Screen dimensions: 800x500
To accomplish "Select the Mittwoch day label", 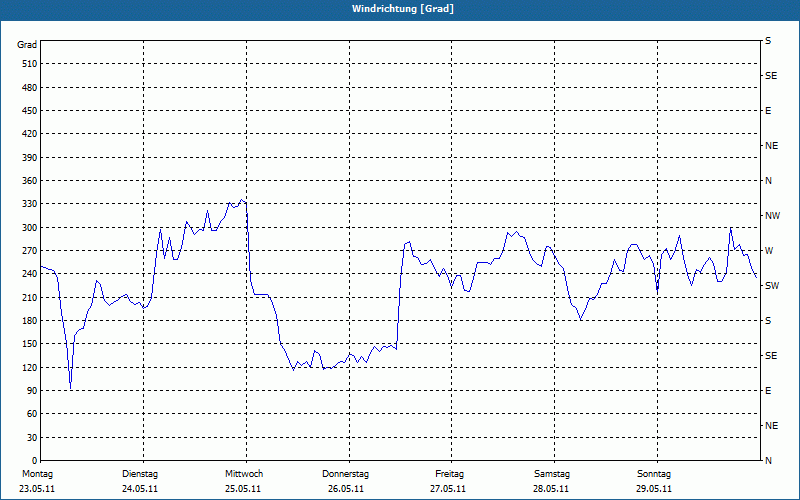I will point(244,474).
